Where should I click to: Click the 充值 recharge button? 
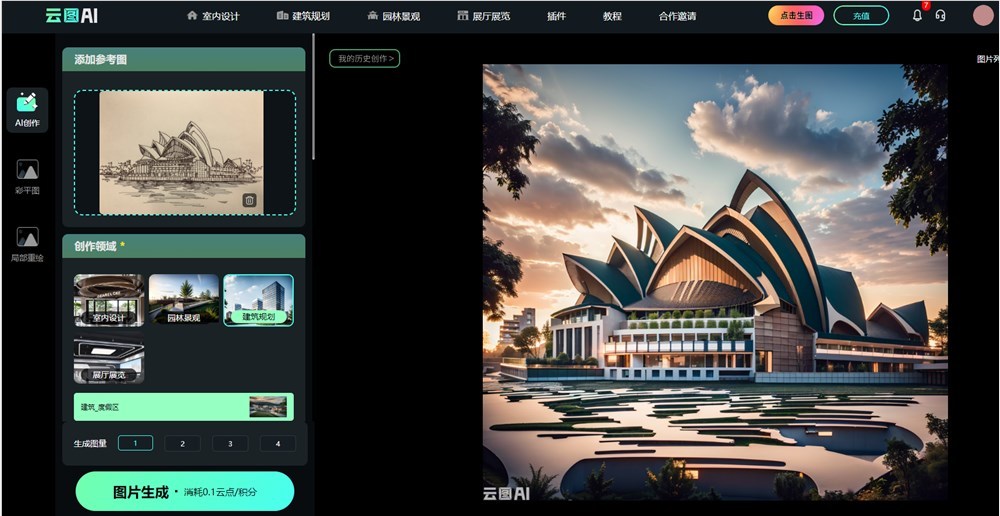coord(861,15)
